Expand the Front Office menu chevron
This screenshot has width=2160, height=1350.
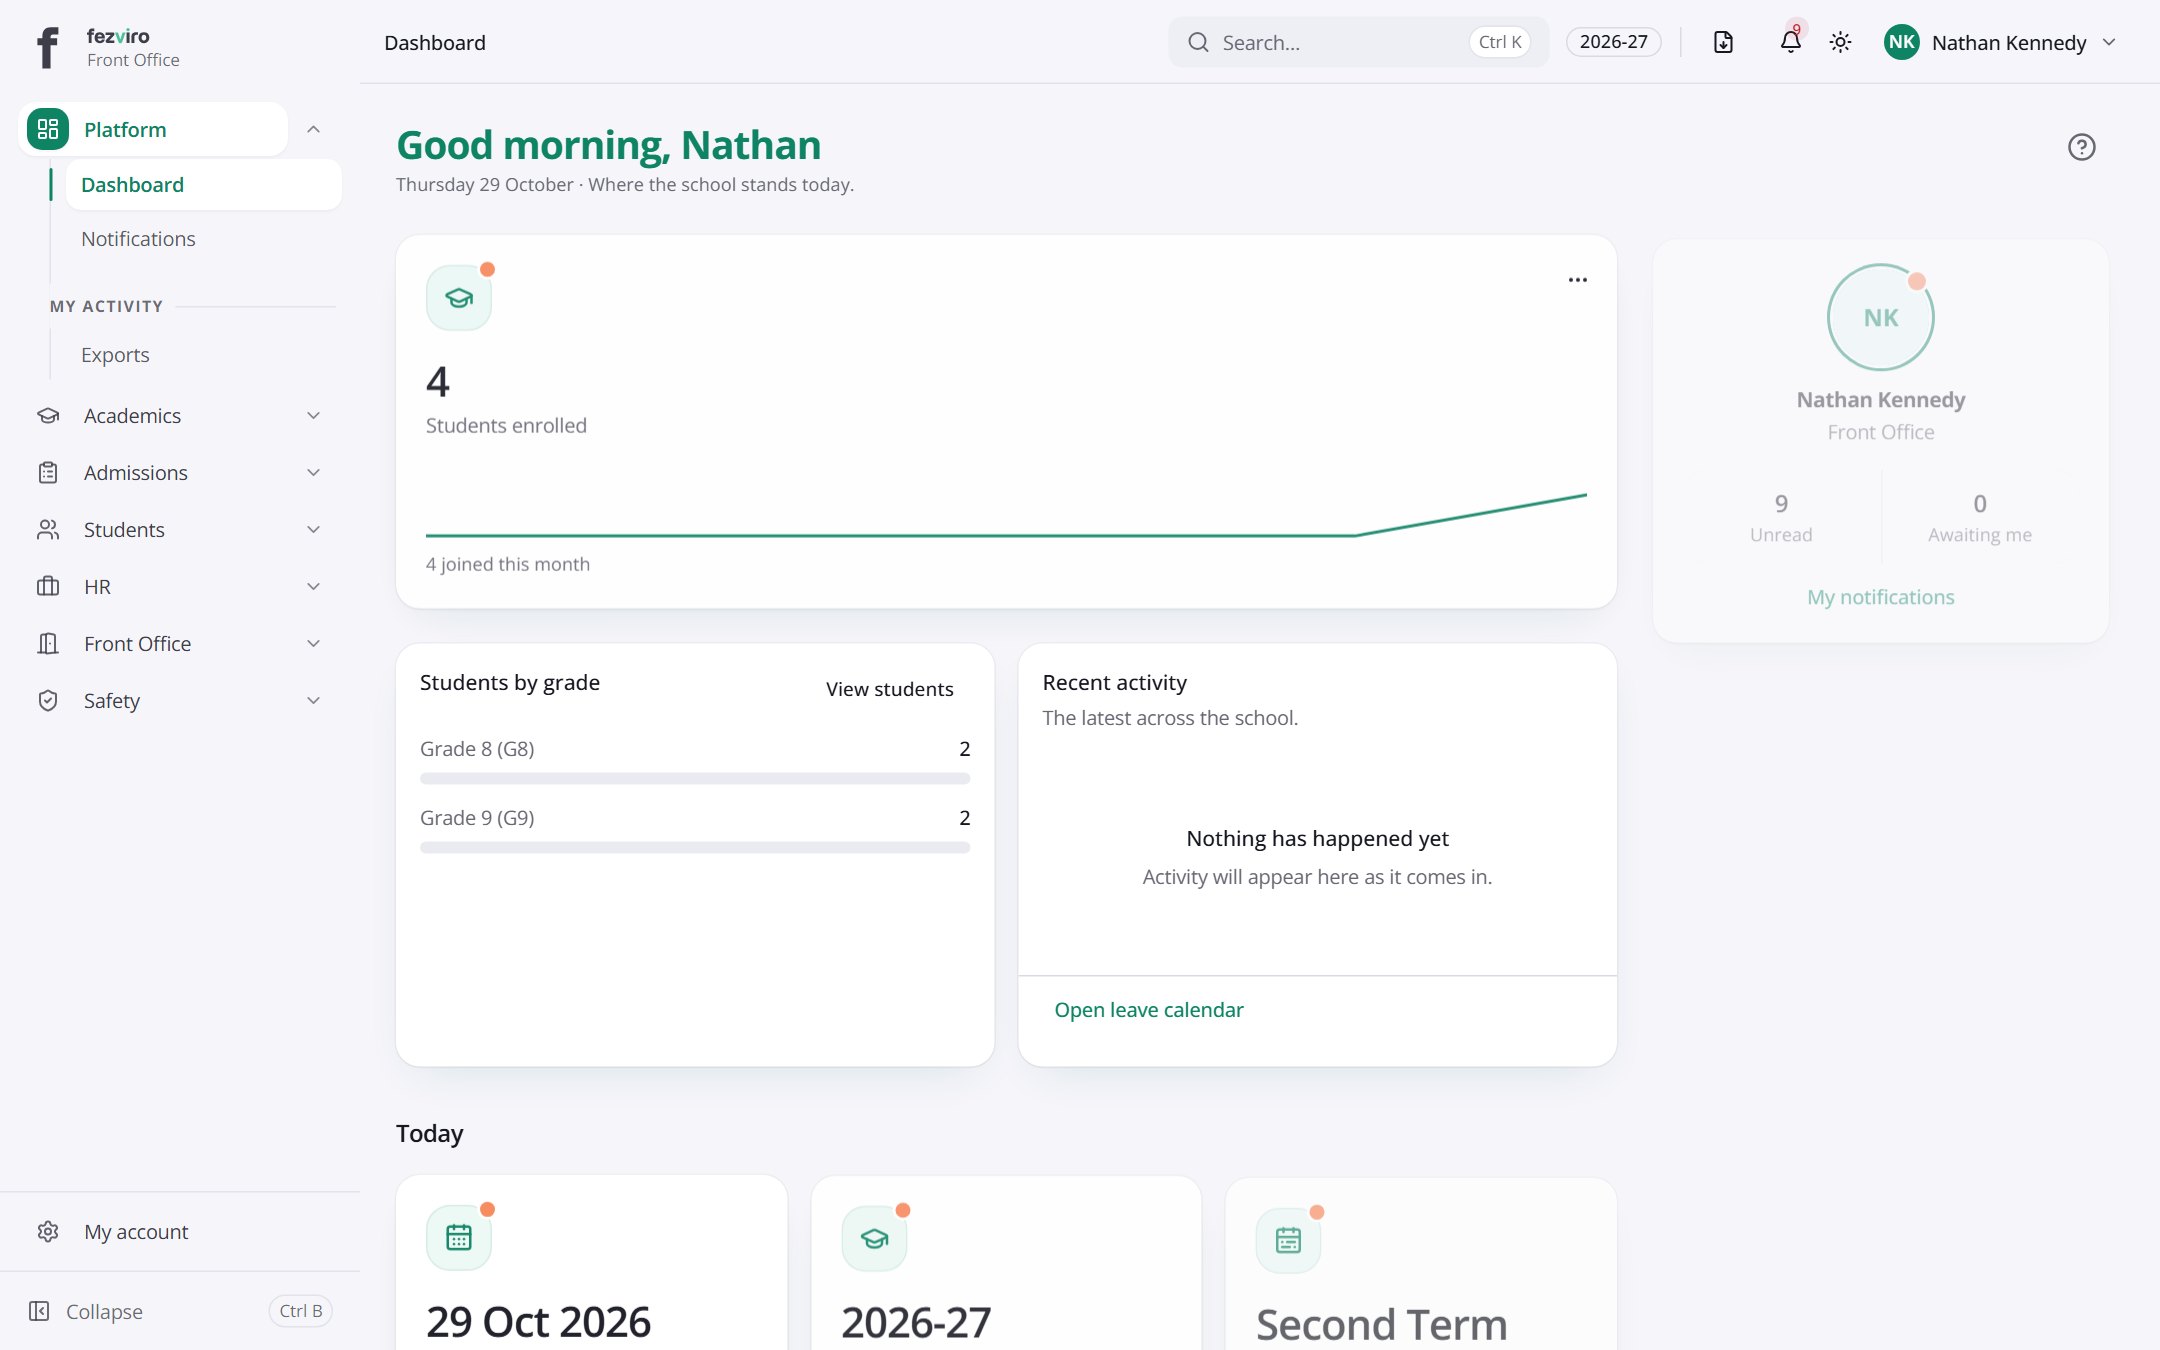313,643
